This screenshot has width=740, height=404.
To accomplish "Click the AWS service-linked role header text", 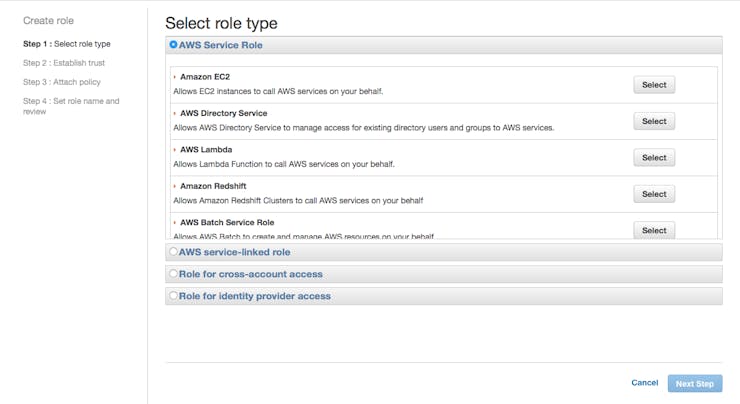I will point(235,252).
